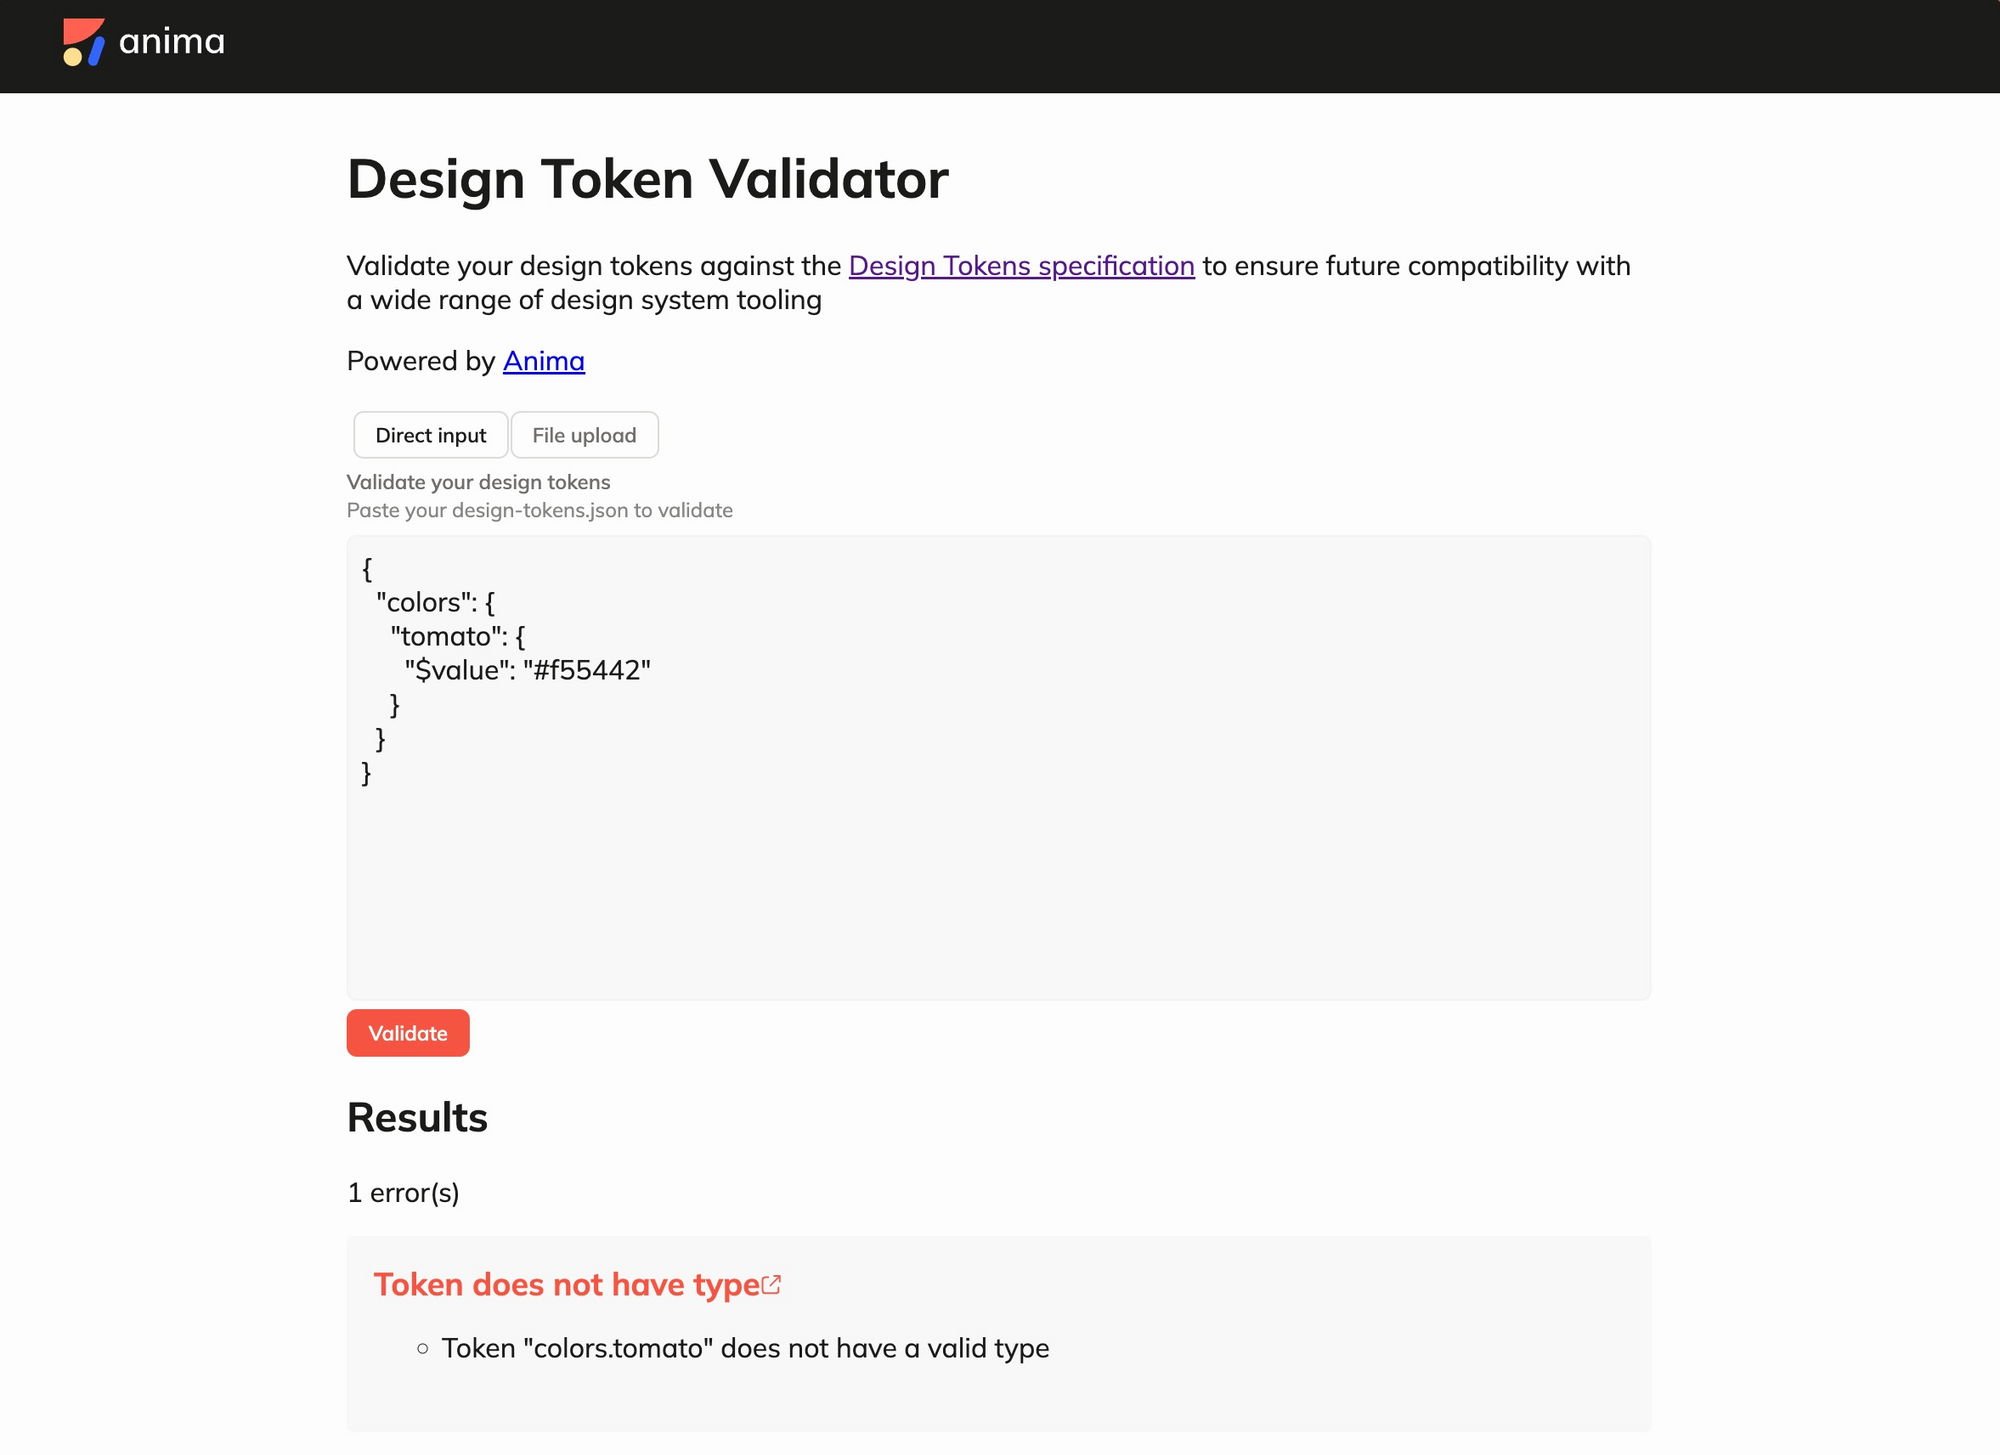
Task: Click the blue stroke in the Anima logo
Action: (95, 52)
